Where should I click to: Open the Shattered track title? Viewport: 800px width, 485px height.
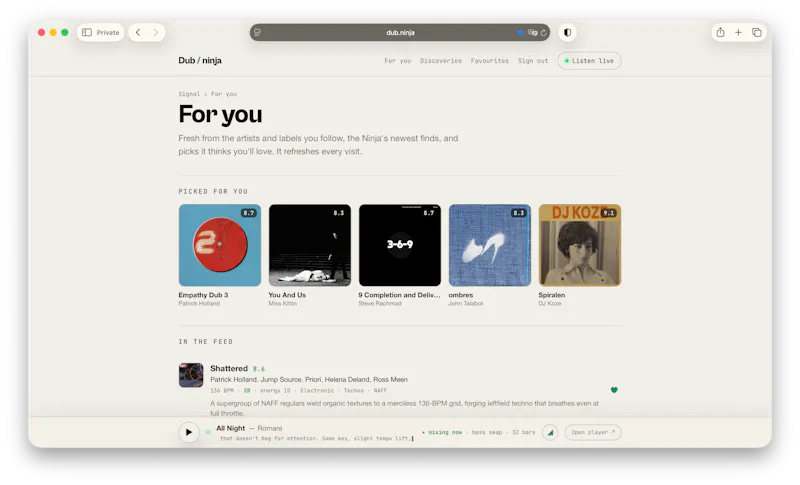229,368
